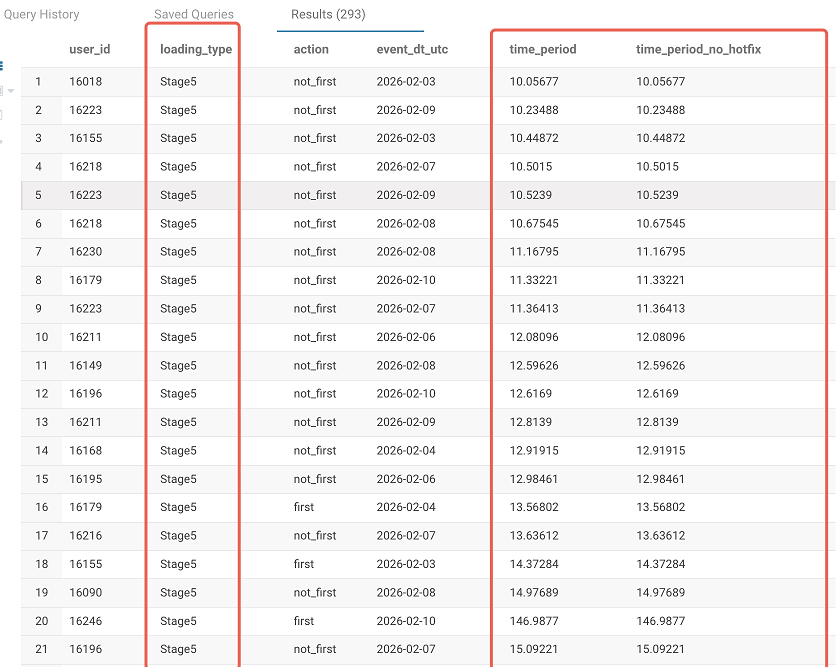Click user_id cell 16018 in row 1
This screenshot has height=672, width=836.
pyautogui.click(x=85, y=82)
